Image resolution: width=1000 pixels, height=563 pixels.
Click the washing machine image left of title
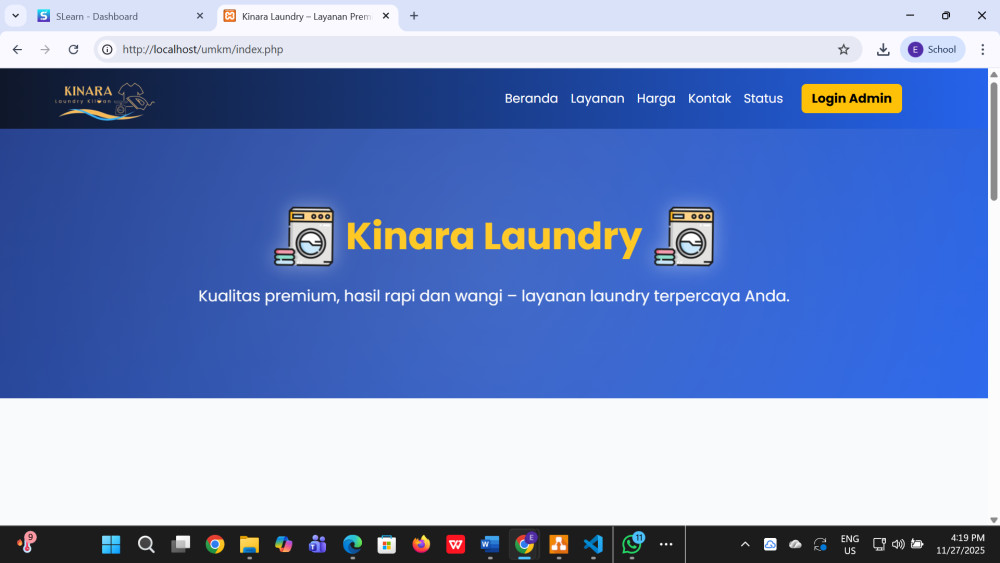click(x=304, y=237)
